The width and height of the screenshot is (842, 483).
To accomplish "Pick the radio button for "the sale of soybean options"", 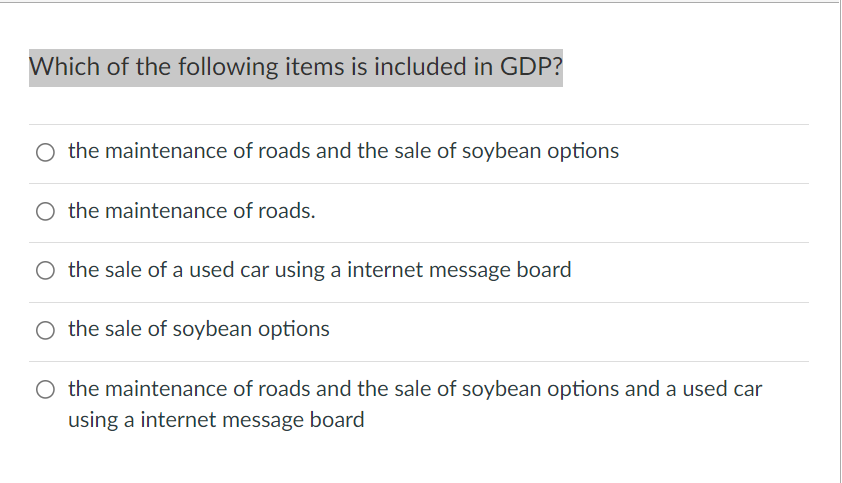I will tap(45, 330).
